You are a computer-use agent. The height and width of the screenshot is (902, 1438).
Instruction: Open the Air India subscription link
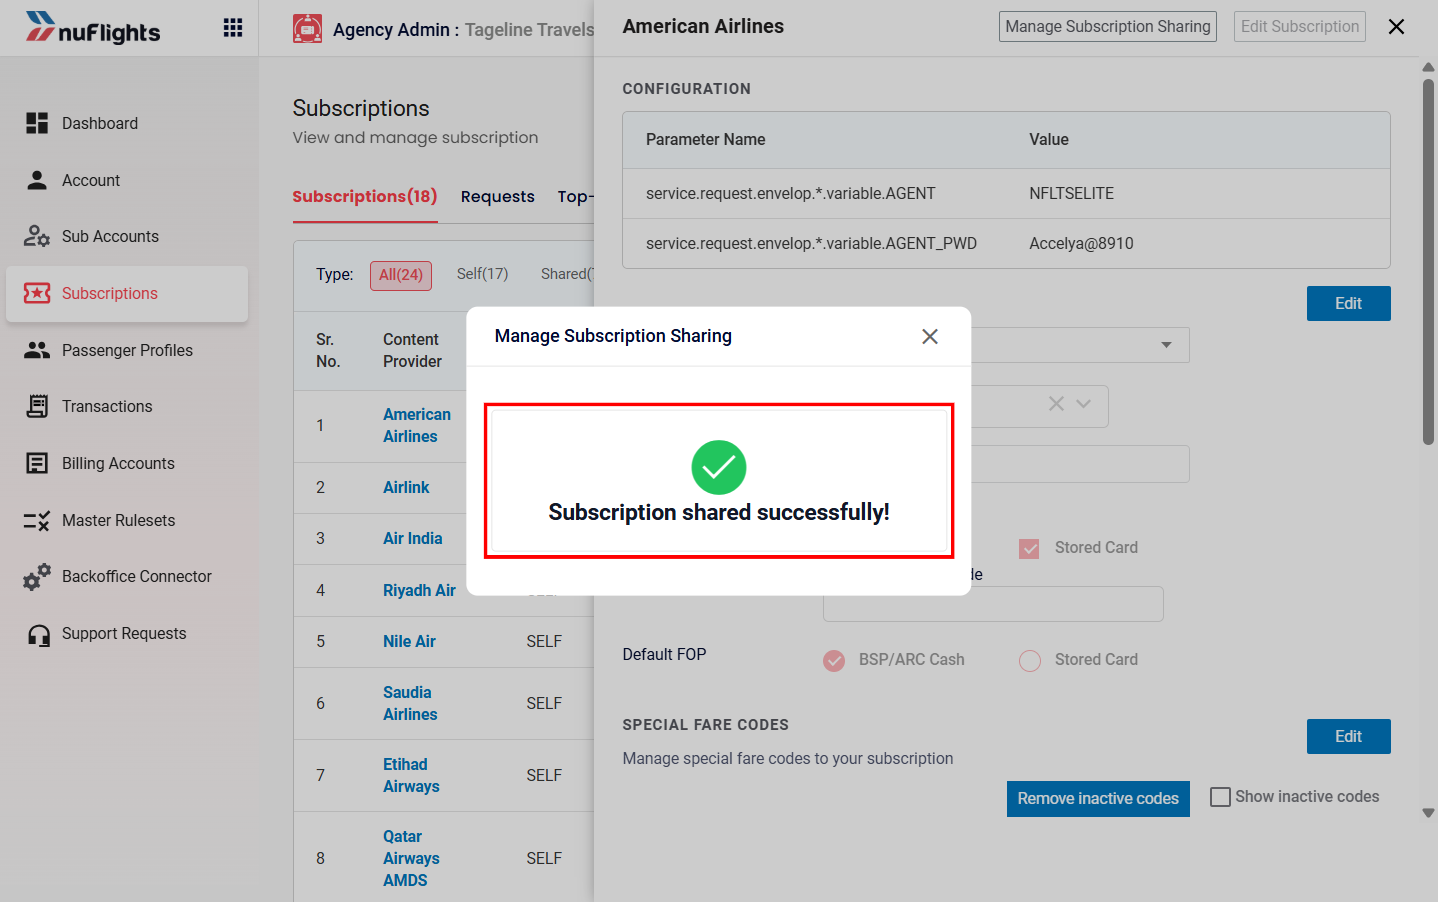click(x=413, y=538)
